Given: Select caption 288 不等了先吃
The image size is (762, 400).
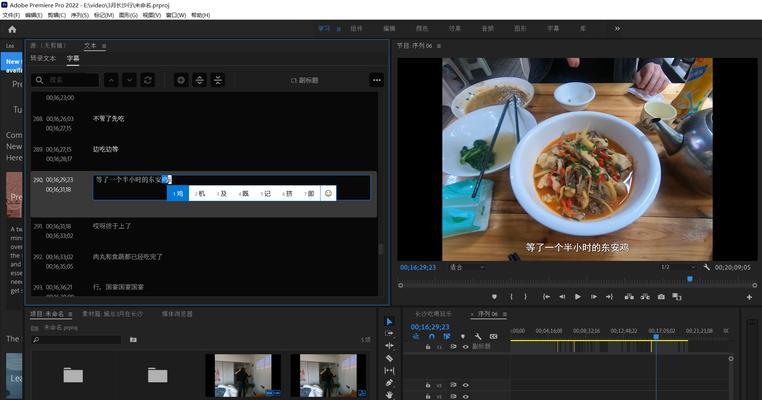Looking at the screenshot, I should tap(108, 119).
